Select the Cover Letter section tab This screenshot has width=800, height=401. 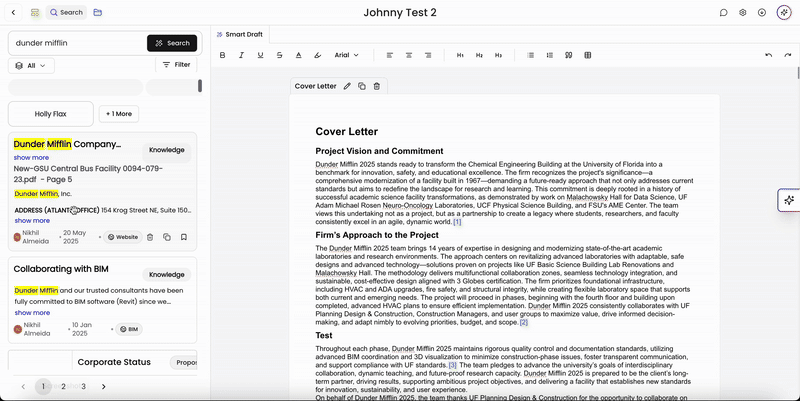pyautogui.click(x=315, y=86)
